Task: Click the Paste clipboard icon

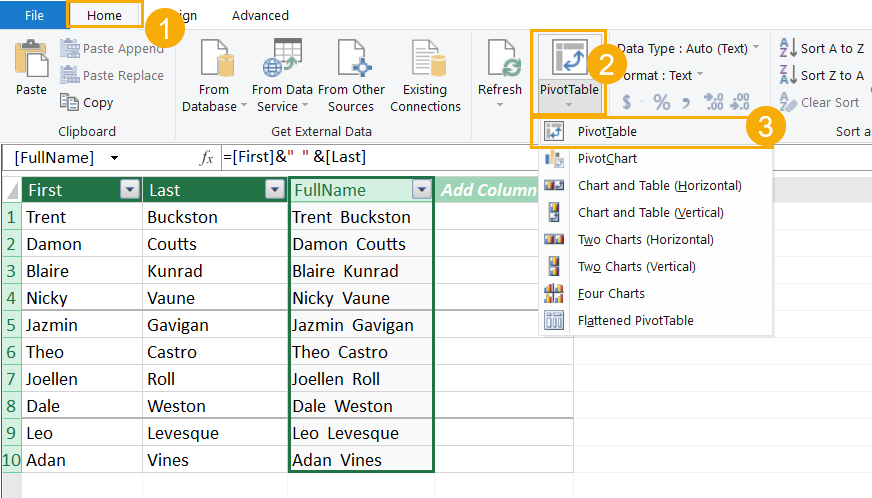Action: pos(31,58)
